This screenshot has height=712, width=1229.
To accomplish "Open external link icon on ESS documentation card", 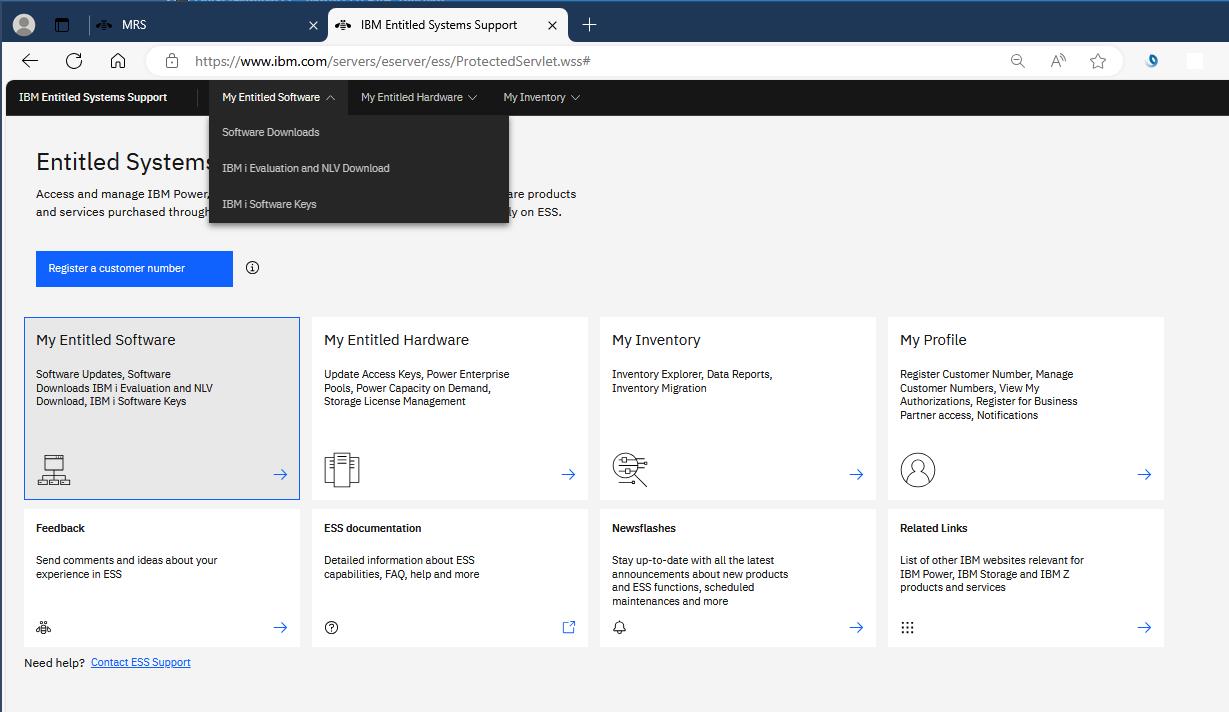I will click(568, 627).
